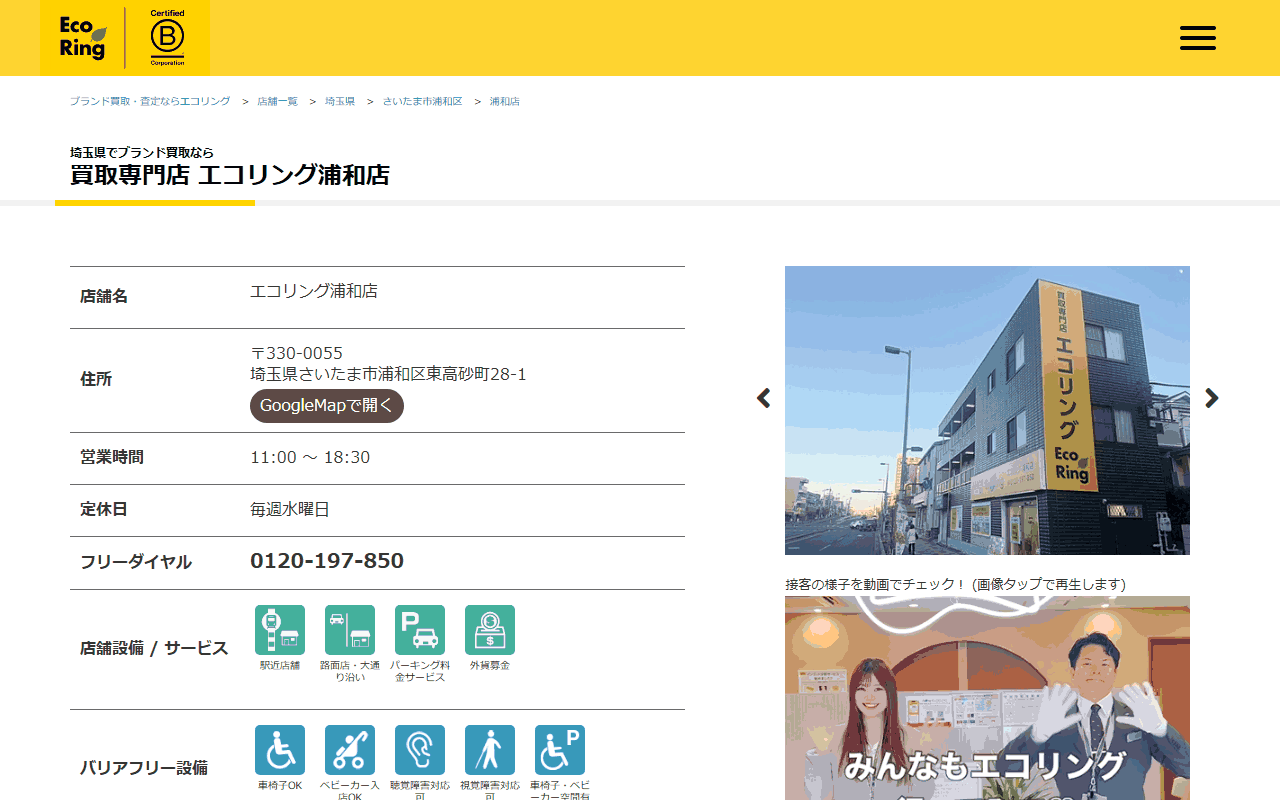Click the パーキング料金サービス icon

coord(420,630)
